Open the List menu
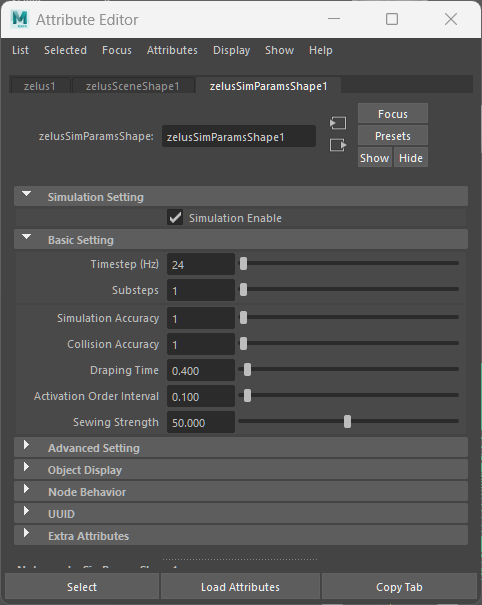The height and width of the screenshot is (605, 482). (20, 50)
